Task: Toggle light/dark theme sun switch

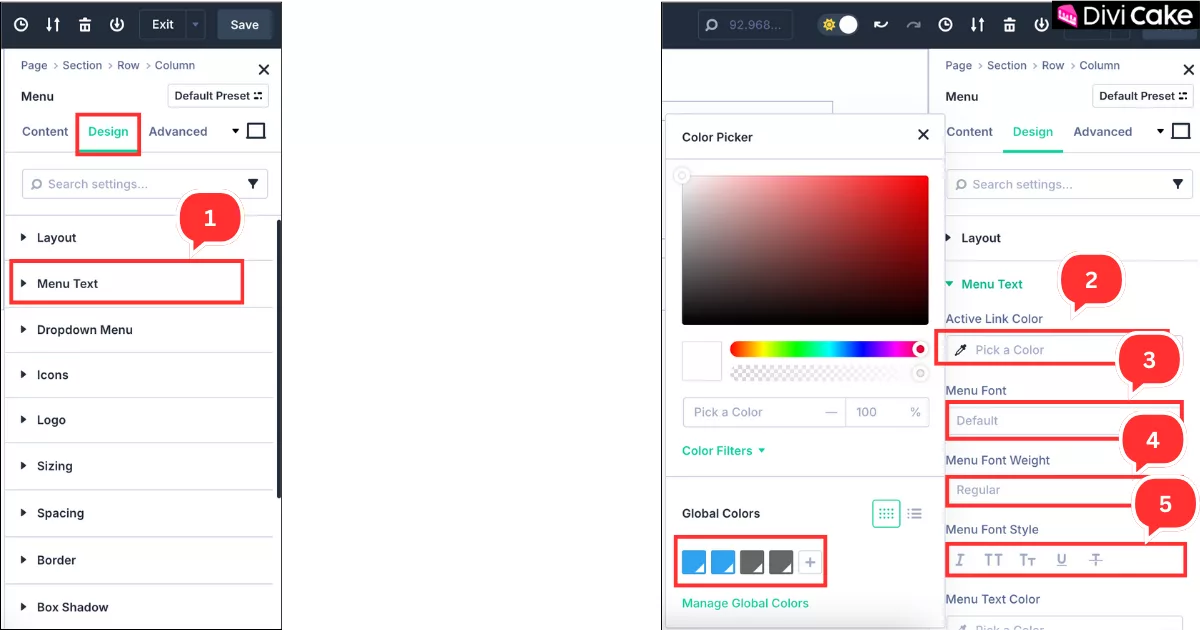Action: [838, 24]
